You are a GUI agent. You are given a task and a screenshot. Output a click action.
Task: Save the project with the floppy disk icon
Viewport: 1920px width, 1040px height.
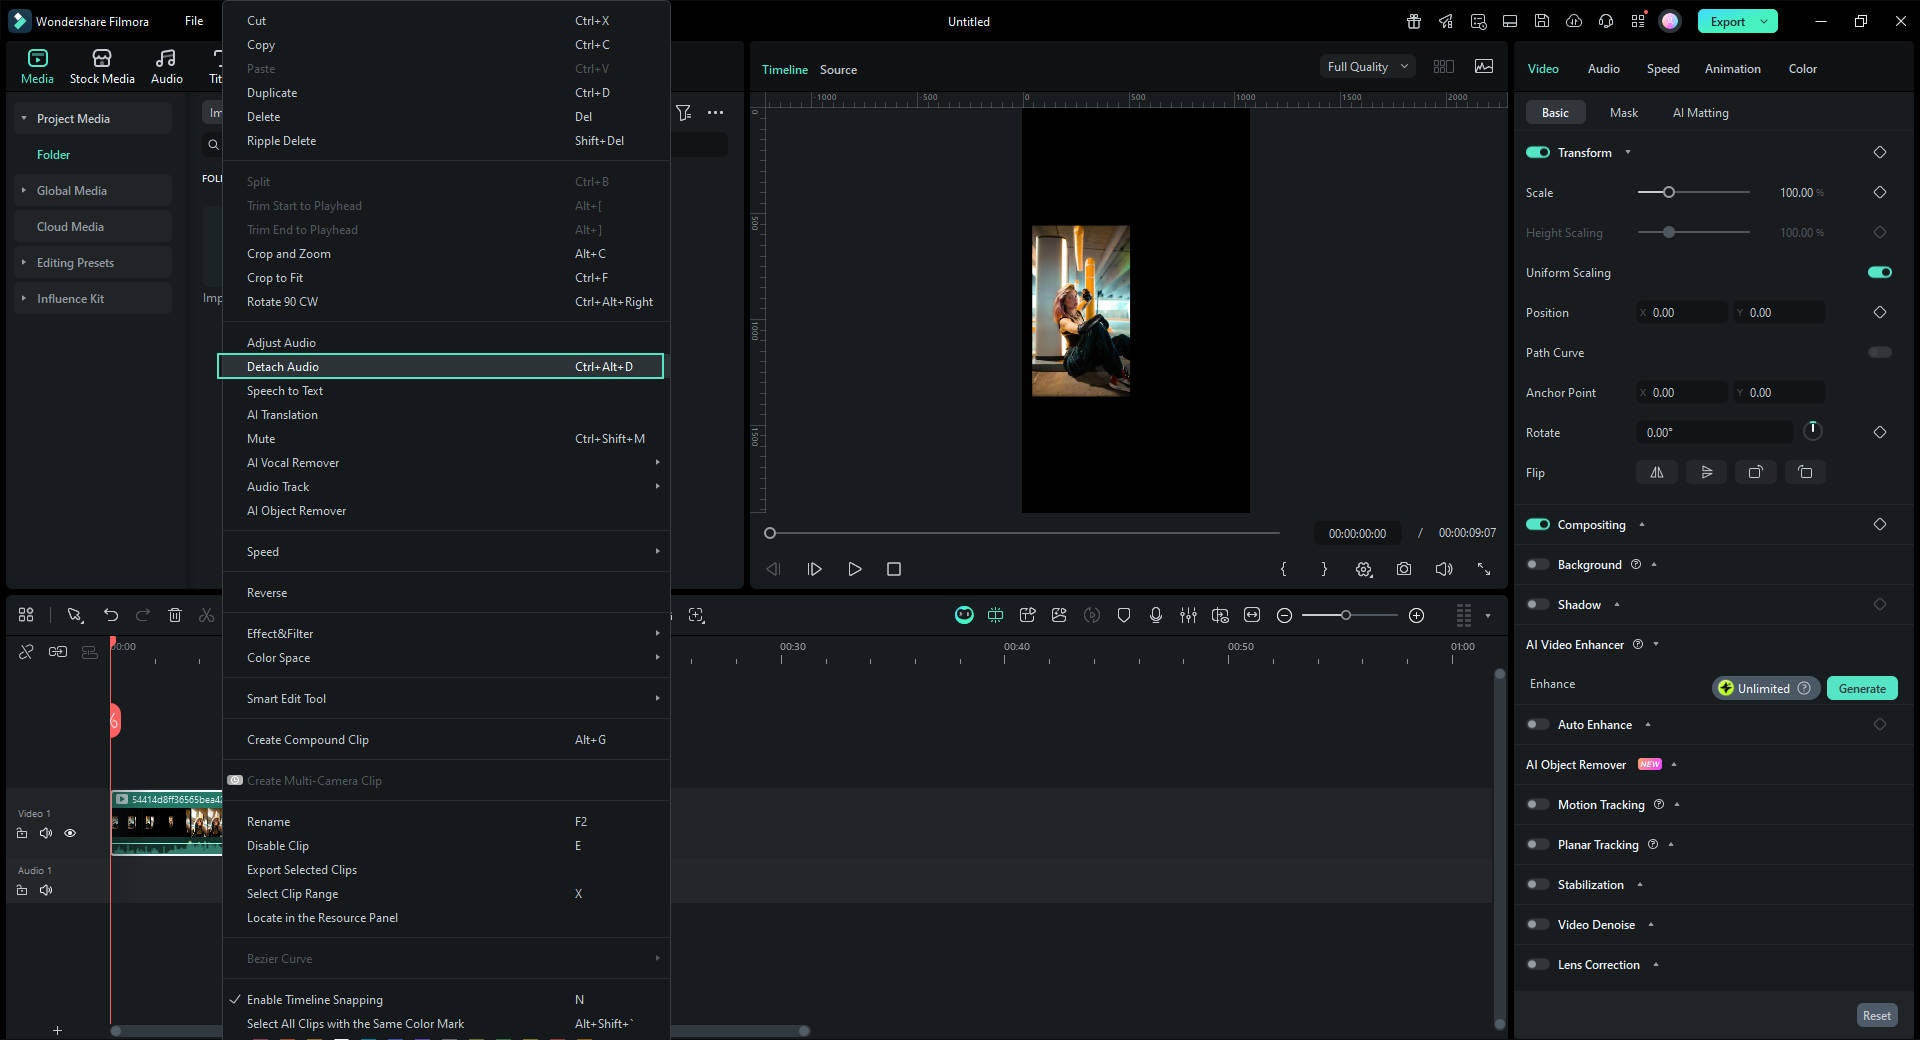(1543, 20)
